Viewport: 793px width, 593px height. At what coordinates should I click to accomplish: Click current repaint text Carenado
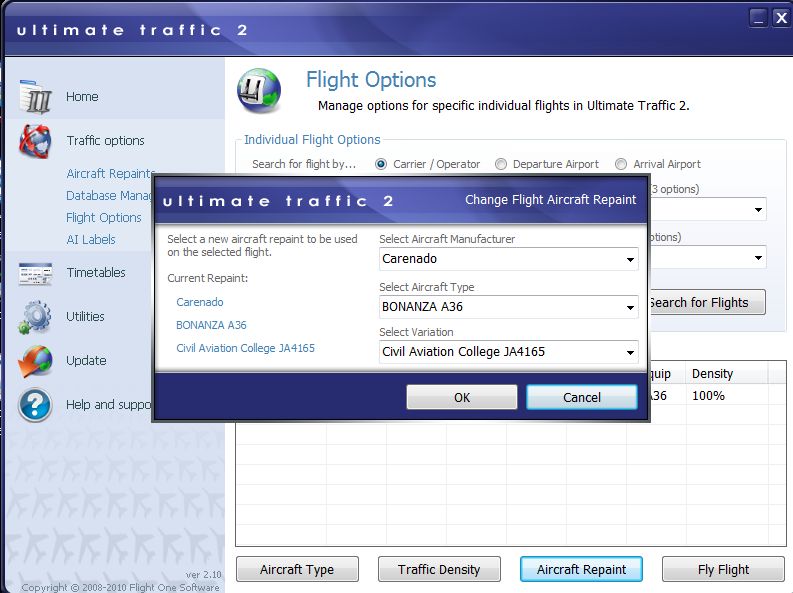[x=200, y=302]
